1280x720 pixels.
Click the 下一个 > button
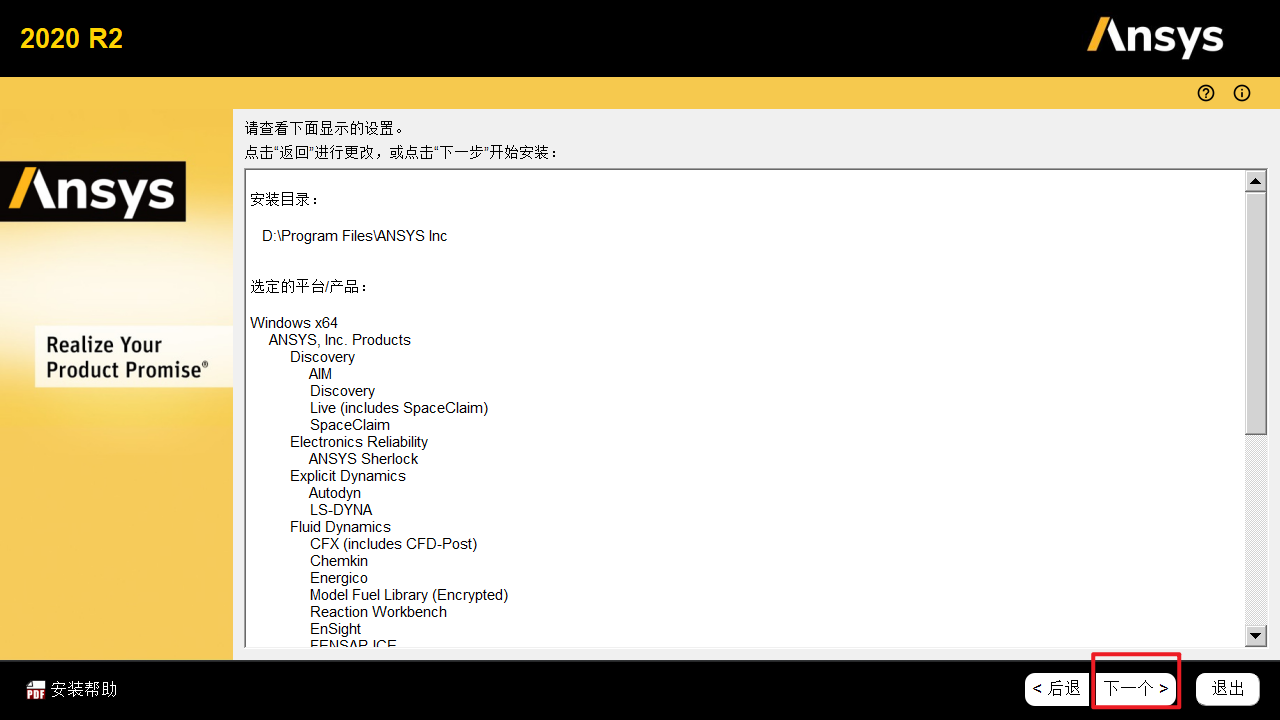1136,689
